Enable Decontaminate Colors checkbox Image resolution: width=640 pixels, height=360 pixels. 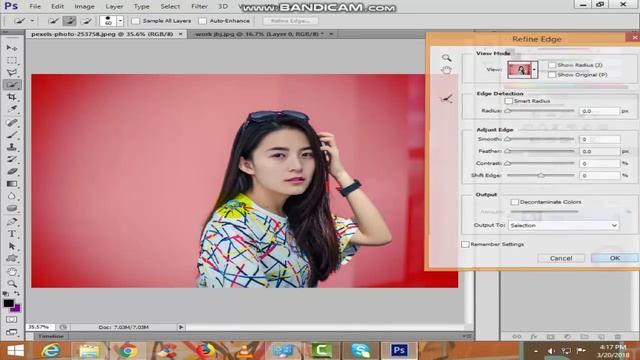point(515,202)
